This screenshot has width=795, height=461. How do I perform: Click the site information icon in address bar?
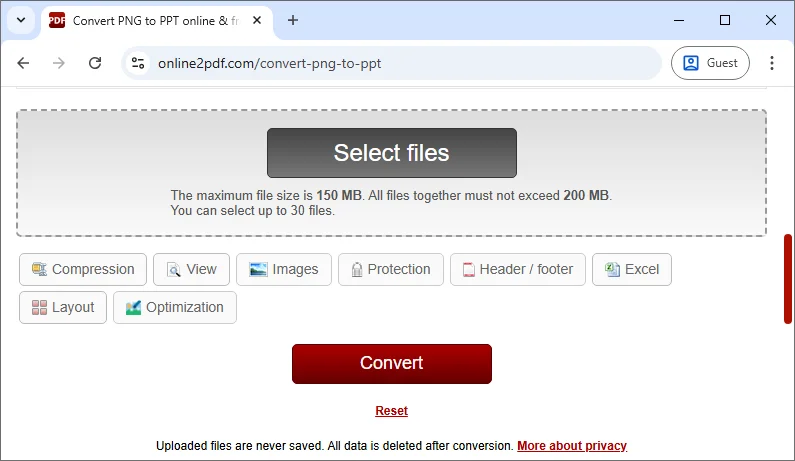pyautogui.click(x=139, y=63)
